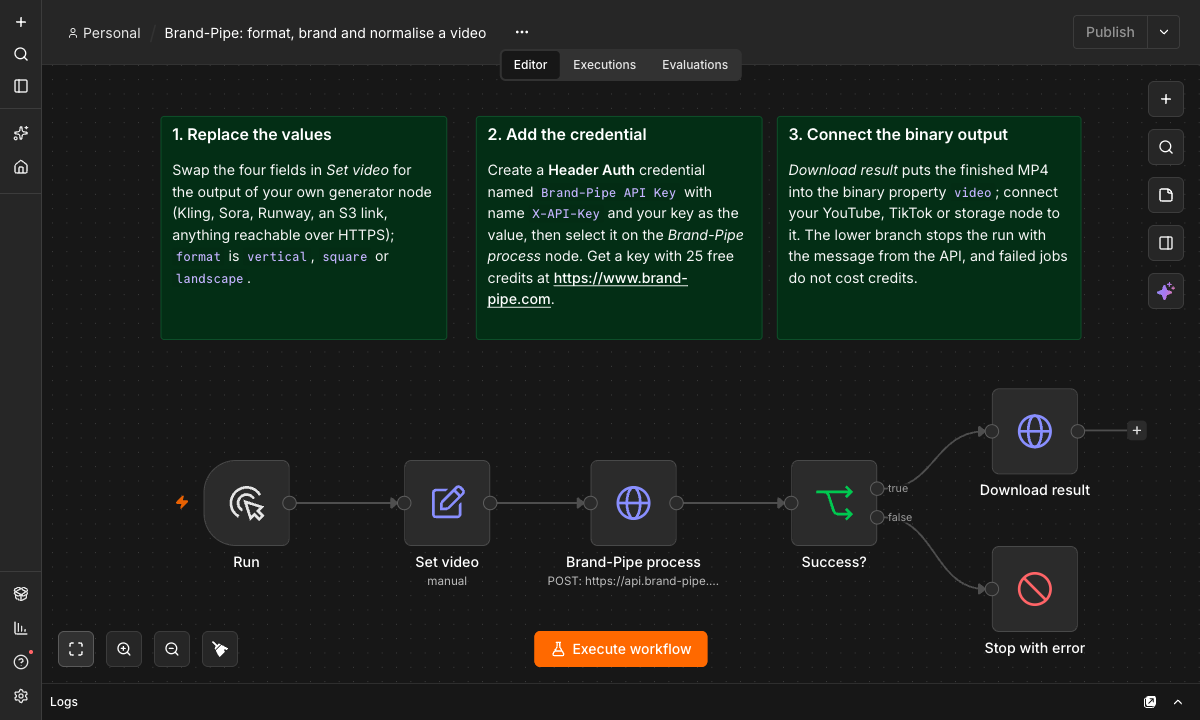1200x720 pixels.
Task: Click Execute workflow button
Action: (x=620, y=649)
